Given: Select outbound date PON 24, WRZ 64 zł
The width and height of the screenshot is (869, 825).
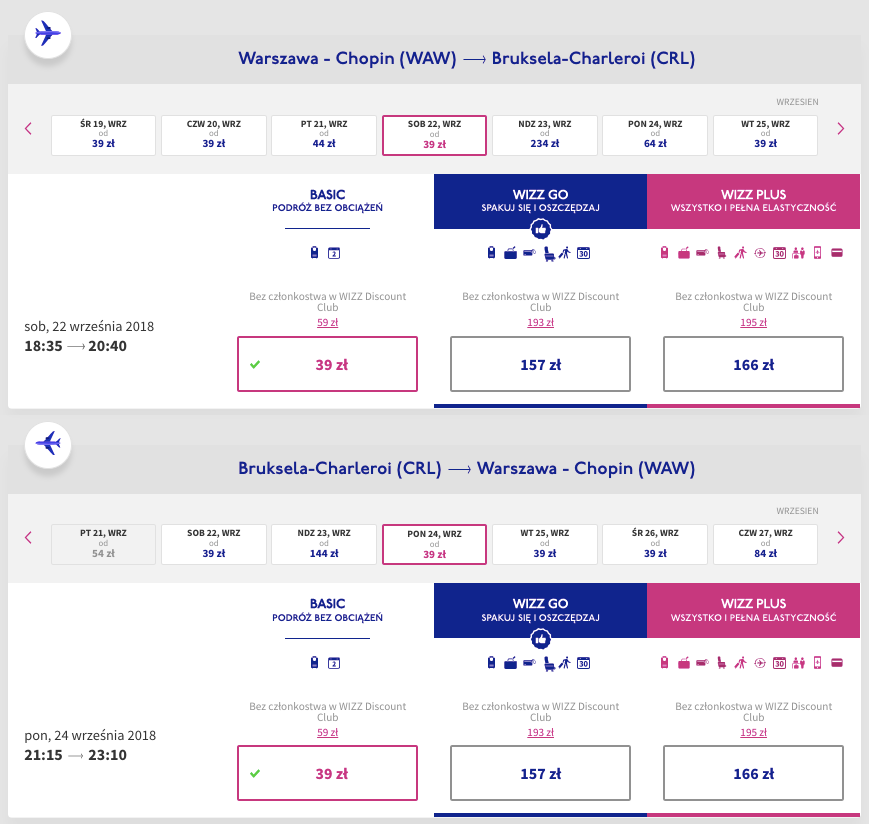Looking at the screenshot, I should tap(655, 135).
